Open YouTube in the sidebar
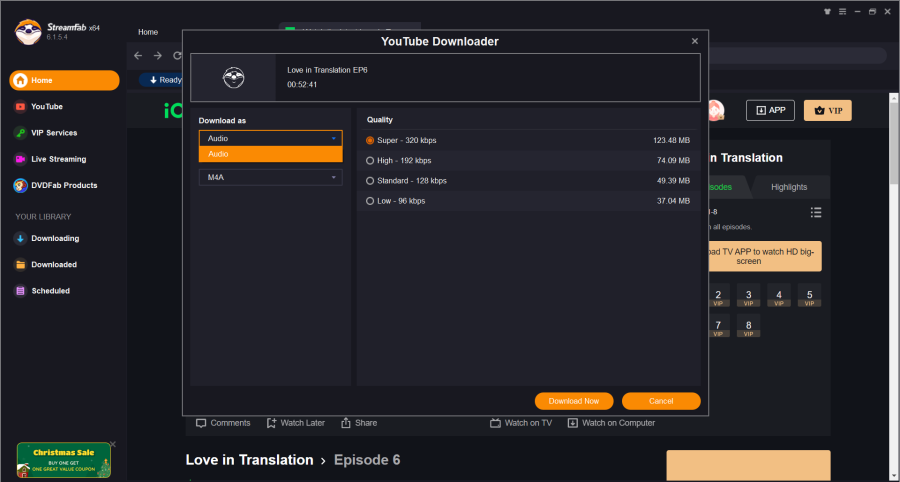The image size is (900, 482). [39, 107]
